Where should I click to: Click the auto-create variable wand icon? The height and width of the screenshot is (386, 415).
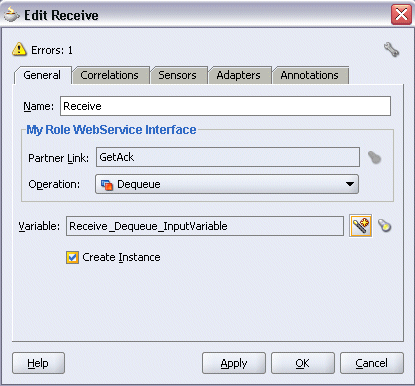point(360,226)
